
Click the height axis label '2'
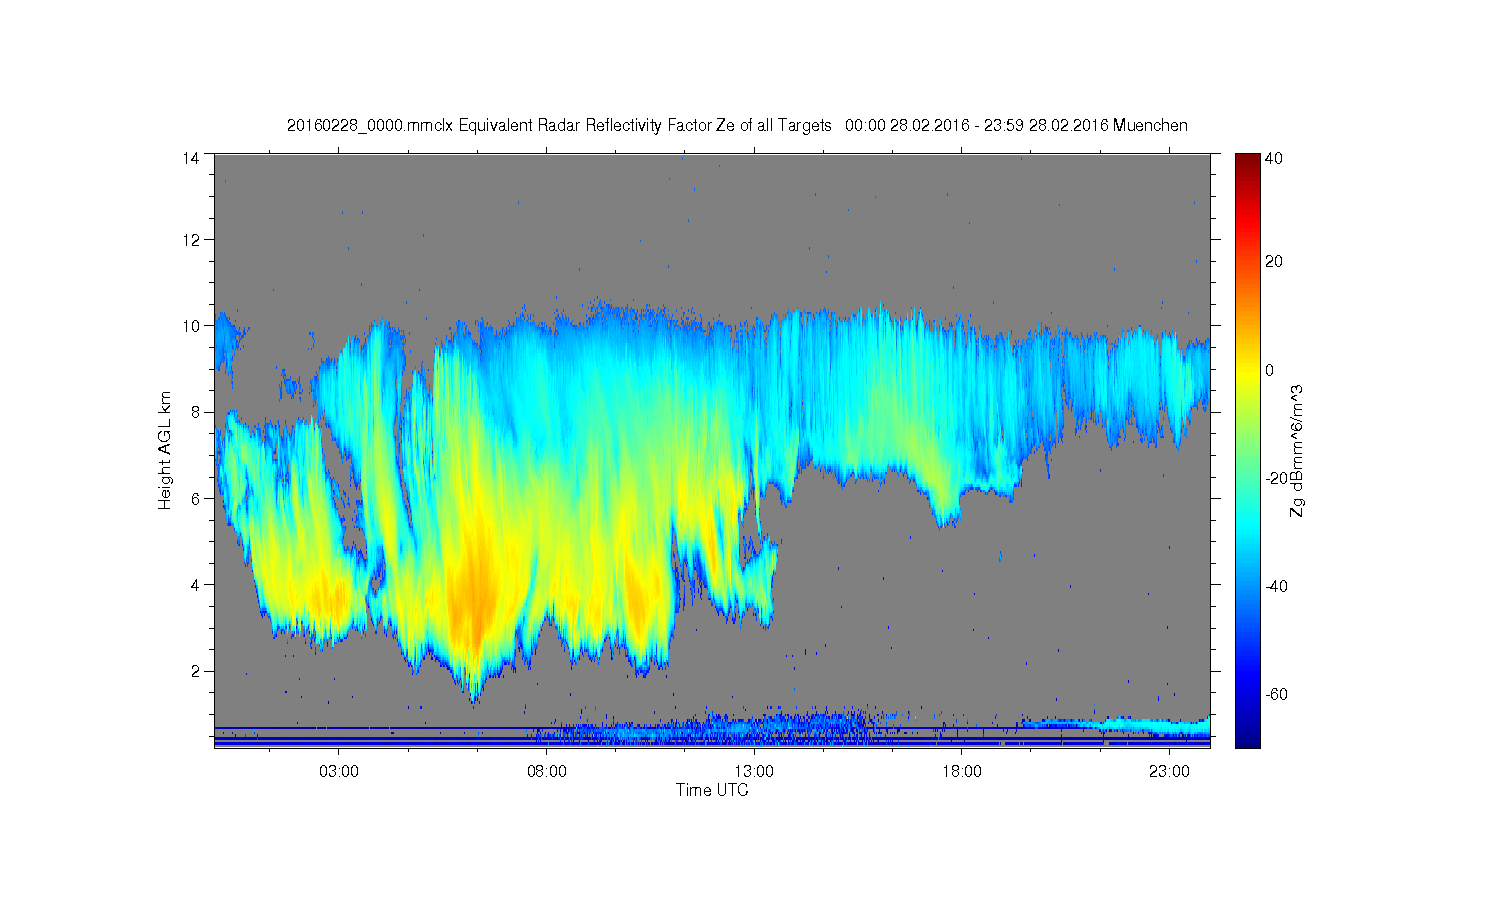point(196,670)
